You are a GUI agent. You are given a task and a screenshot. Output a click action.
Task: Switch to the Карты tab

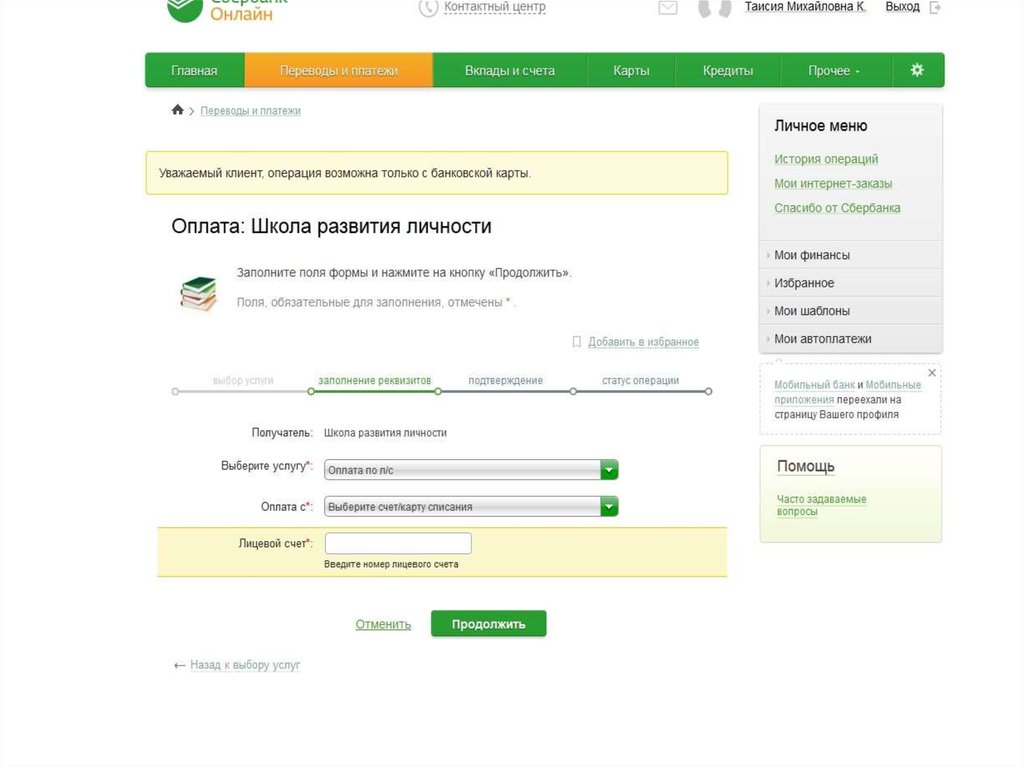coord(631,70)
